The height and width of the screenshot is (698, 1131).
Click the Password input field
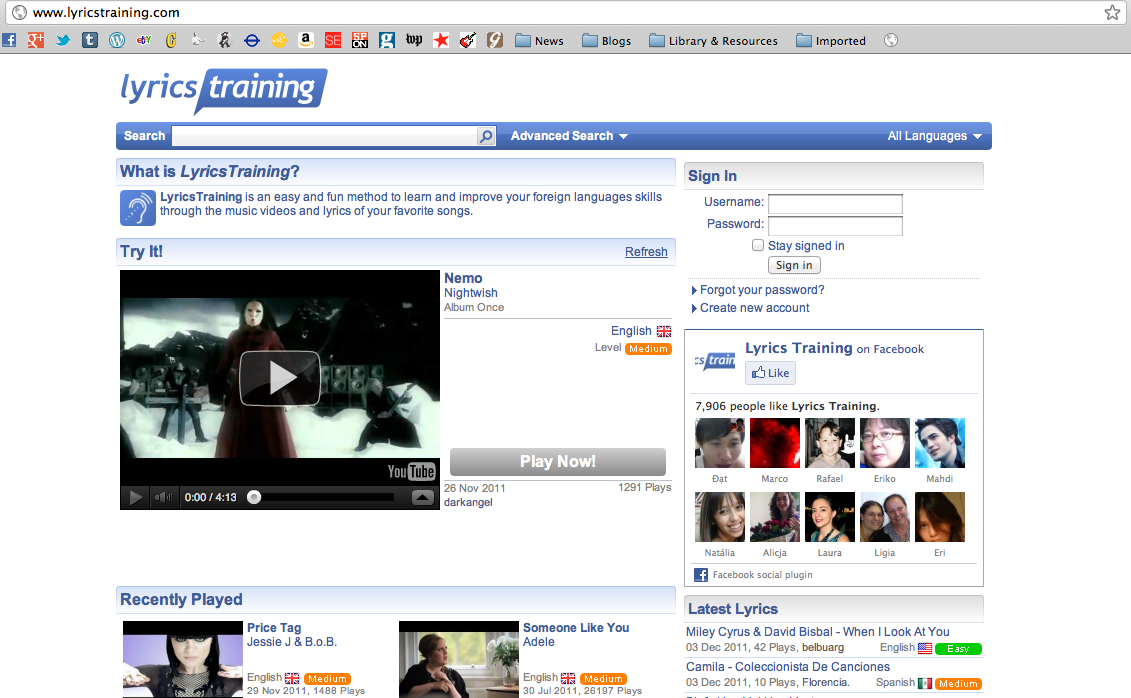(835, 226)
